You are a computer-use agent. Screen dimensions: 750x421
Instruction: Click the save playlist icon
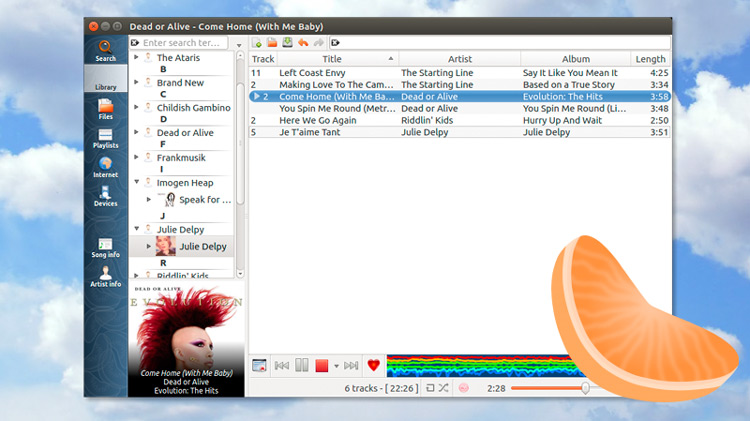pos(288,43)
